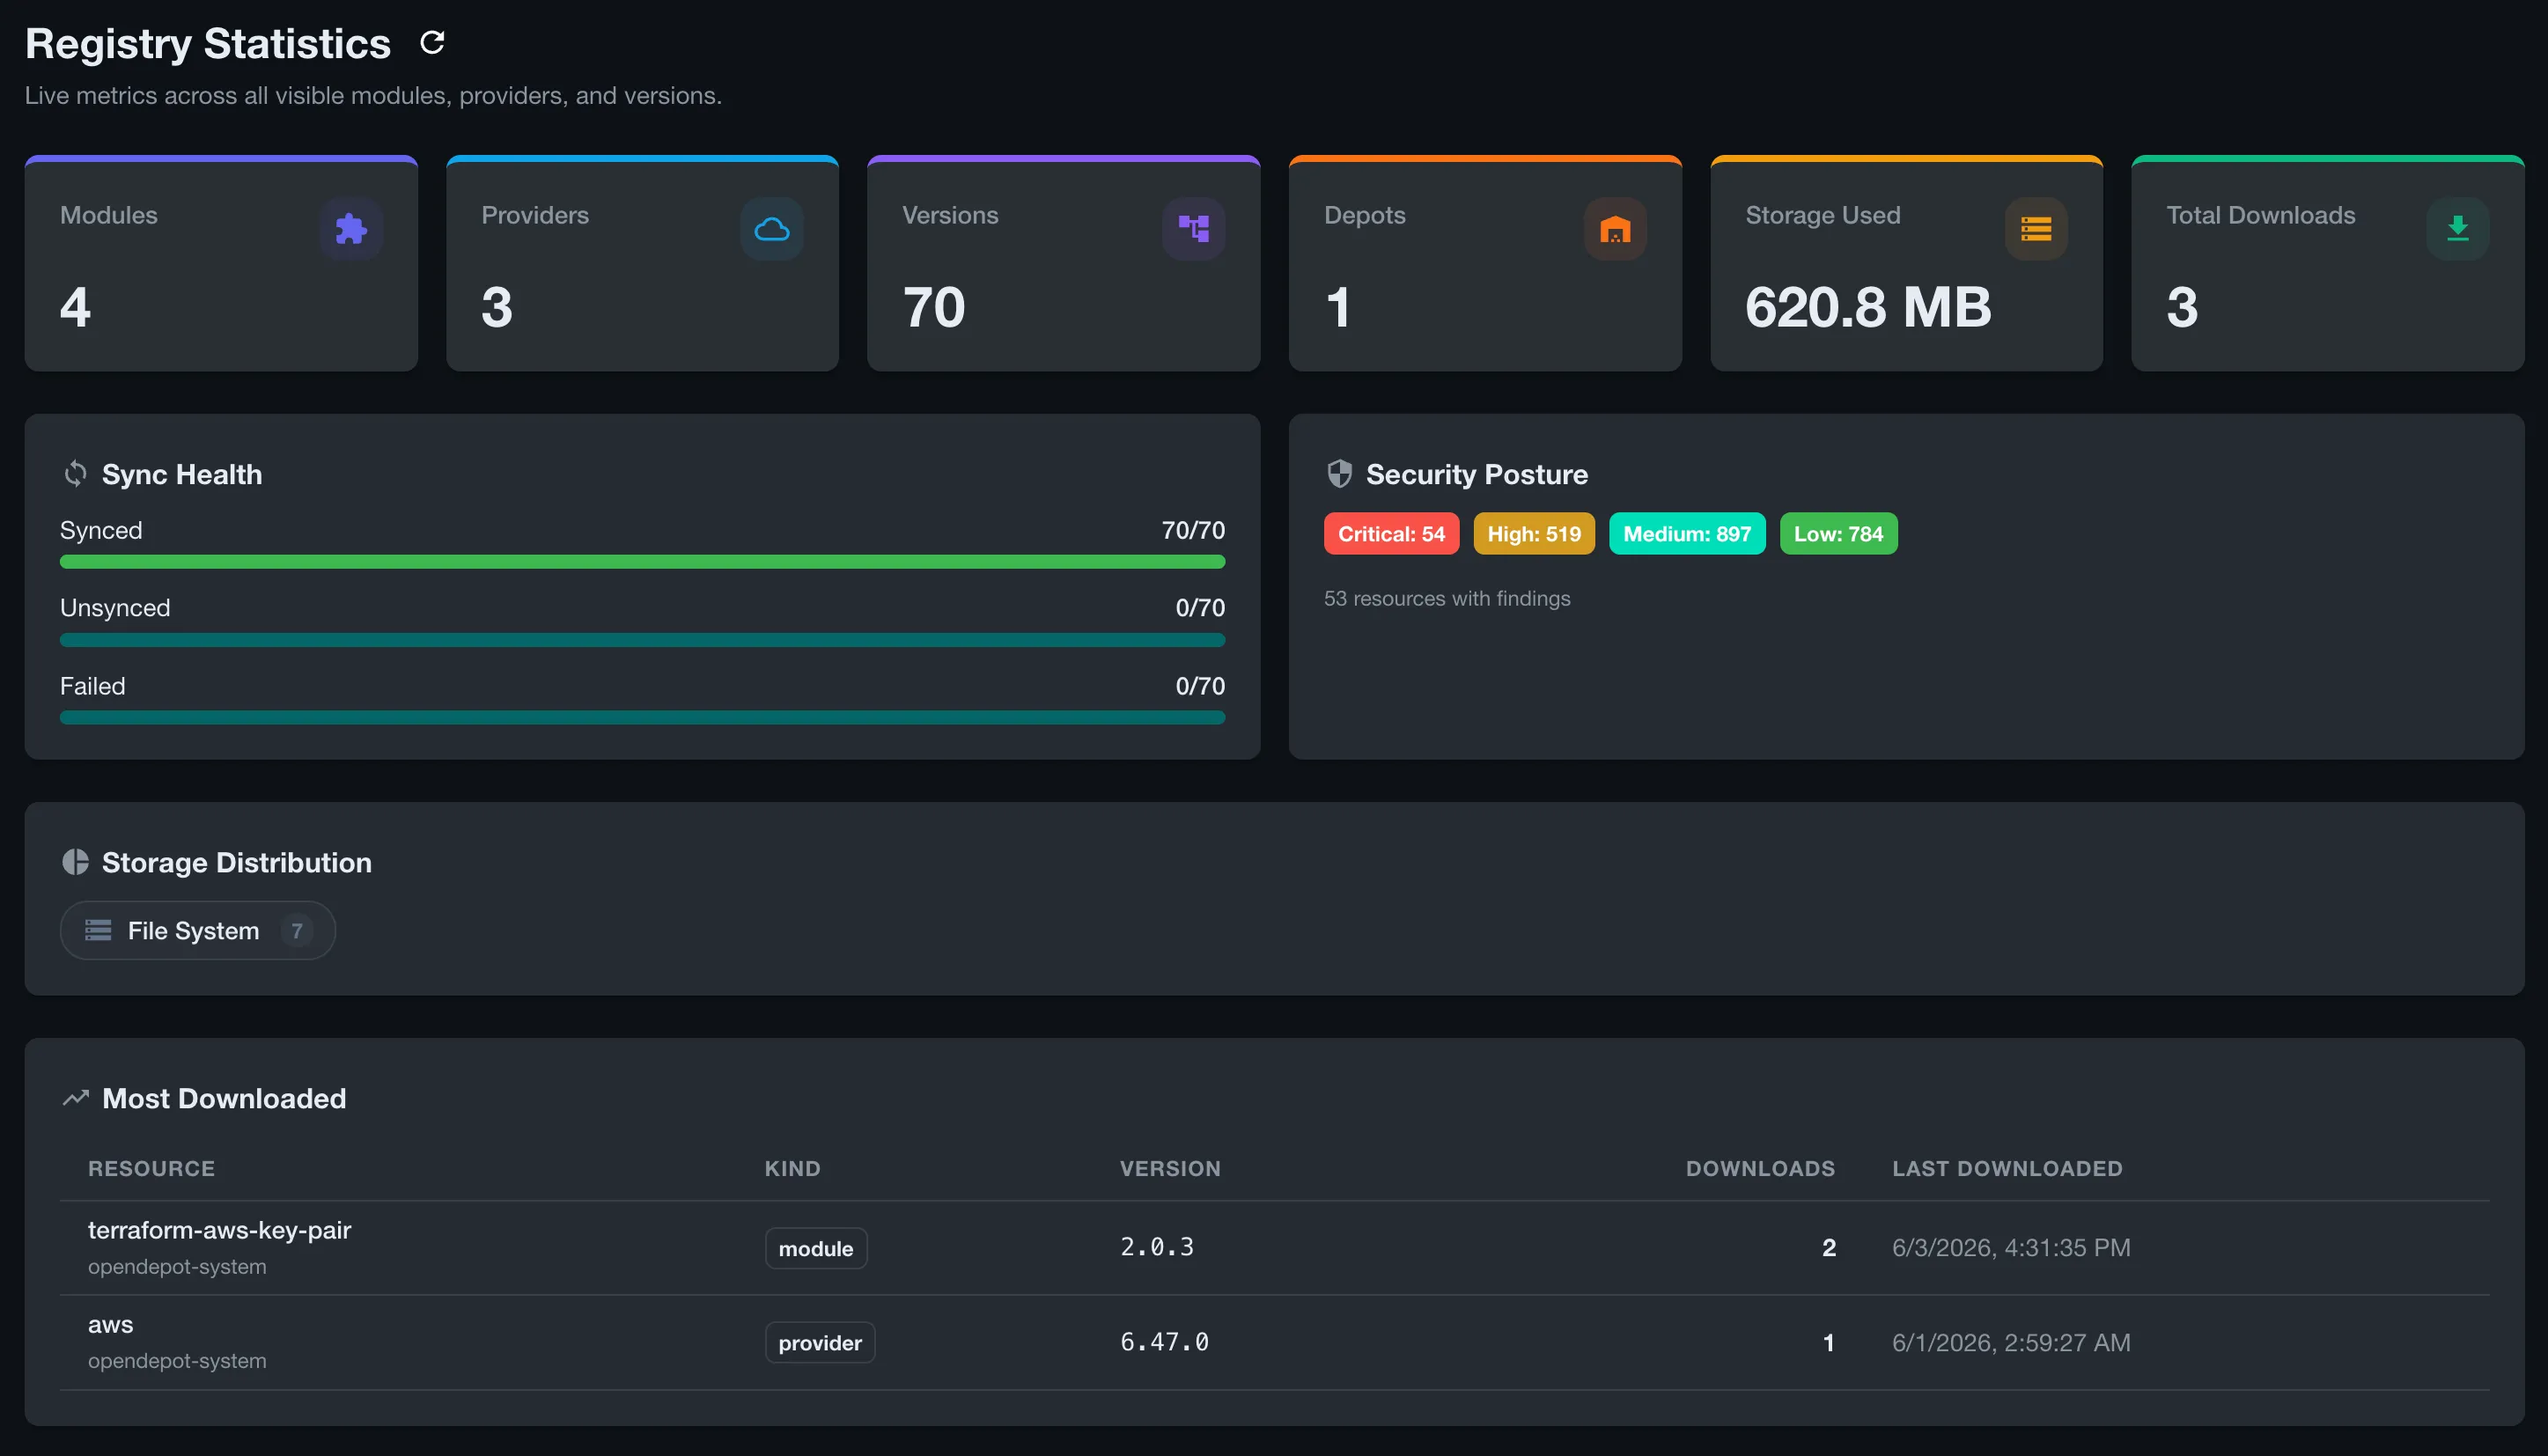The width and height of the screenshot is (2548, 1456).
Task: Click the High: 519 badge
Action: pyautogui.click(x=1534, y=534)
